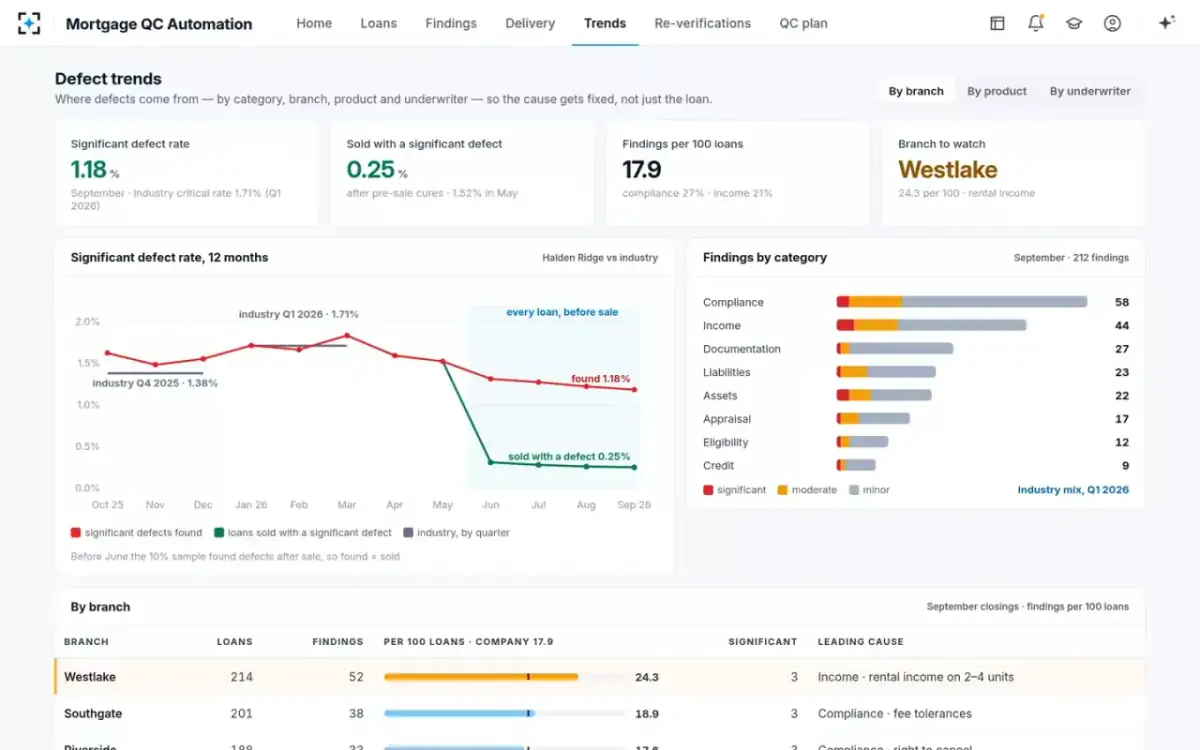Open the Westlake branch to watch card
Viewport: 1200px width, 750px height.
[x=1013, y=173]
